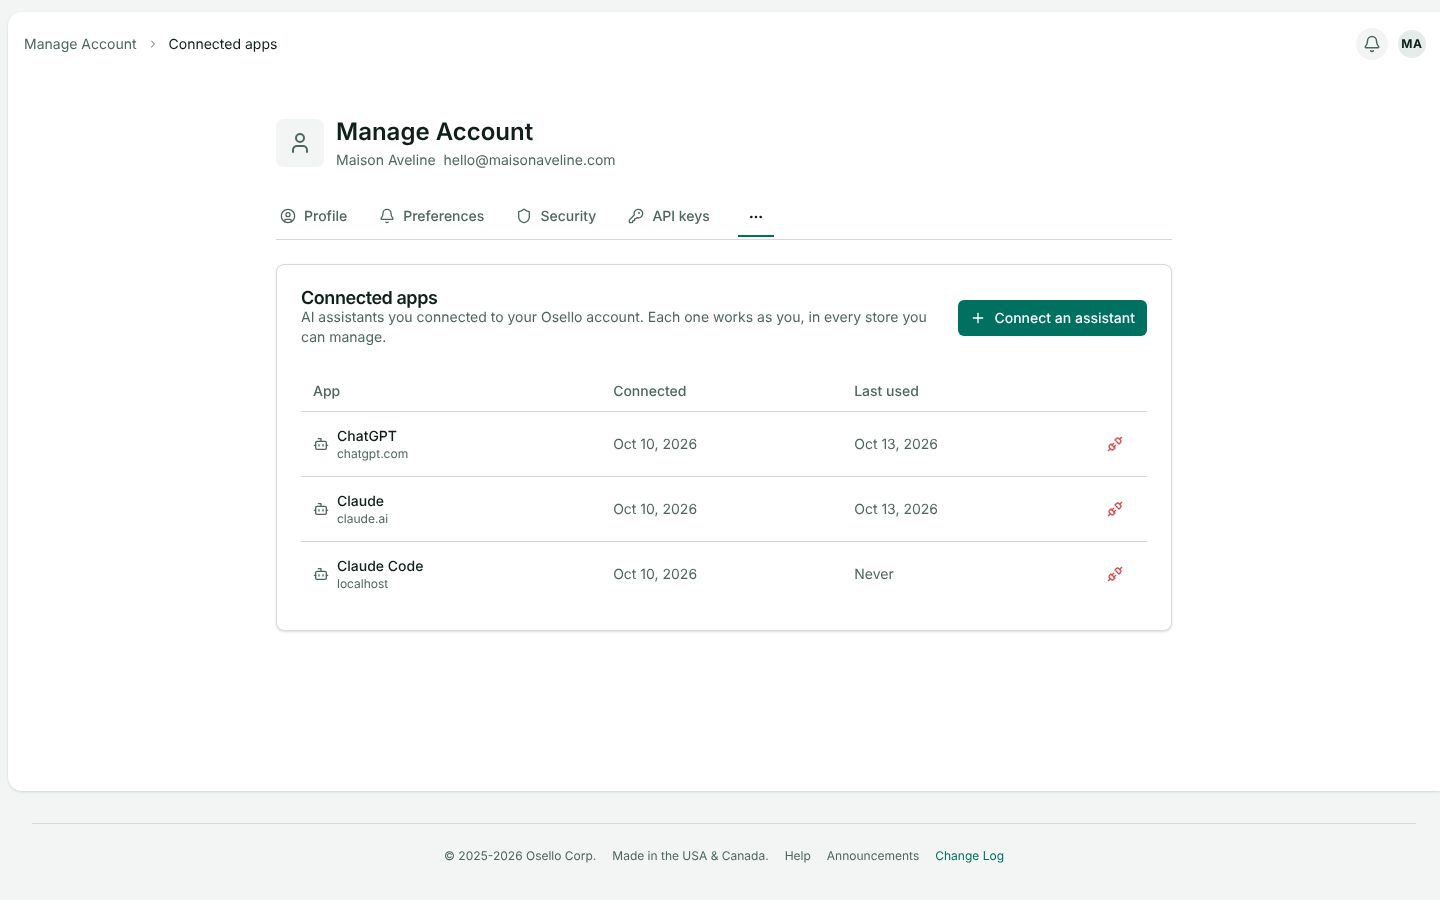Click the account person icon beside Manage Account
The image size is (1440, 900).
tap(300, 143)
